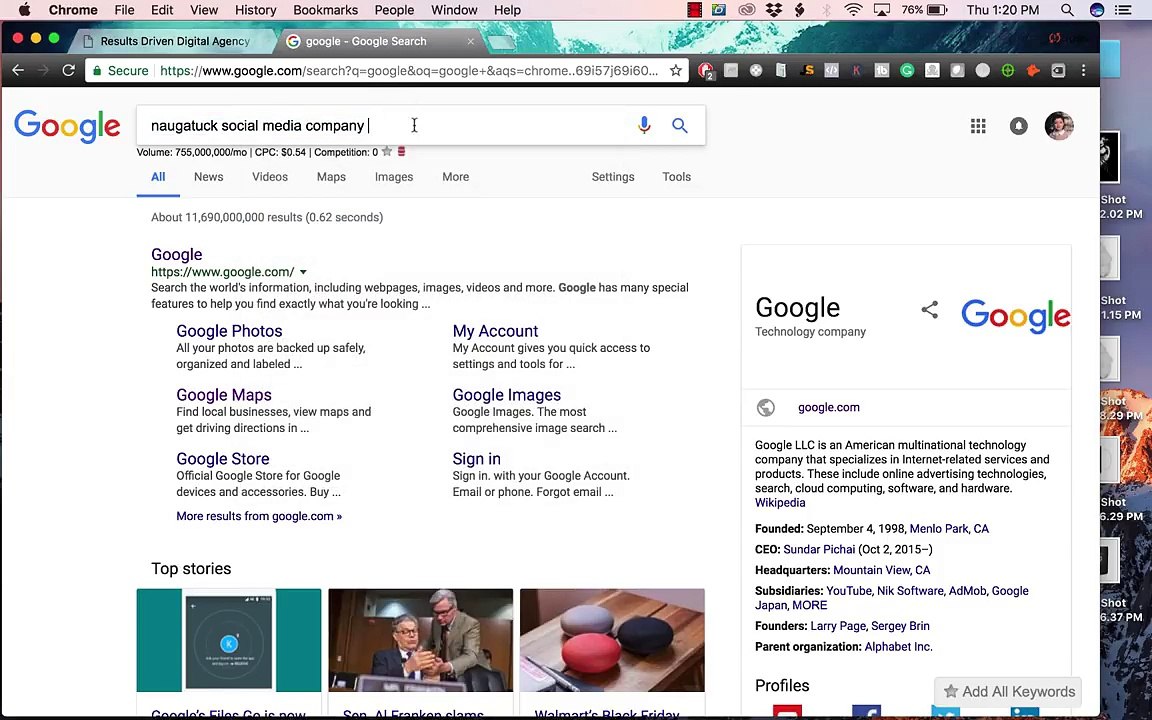This screenshot has height=720, width=1152.
Task: Open Sundar Pichai link
Action: (x=819, y=549)
